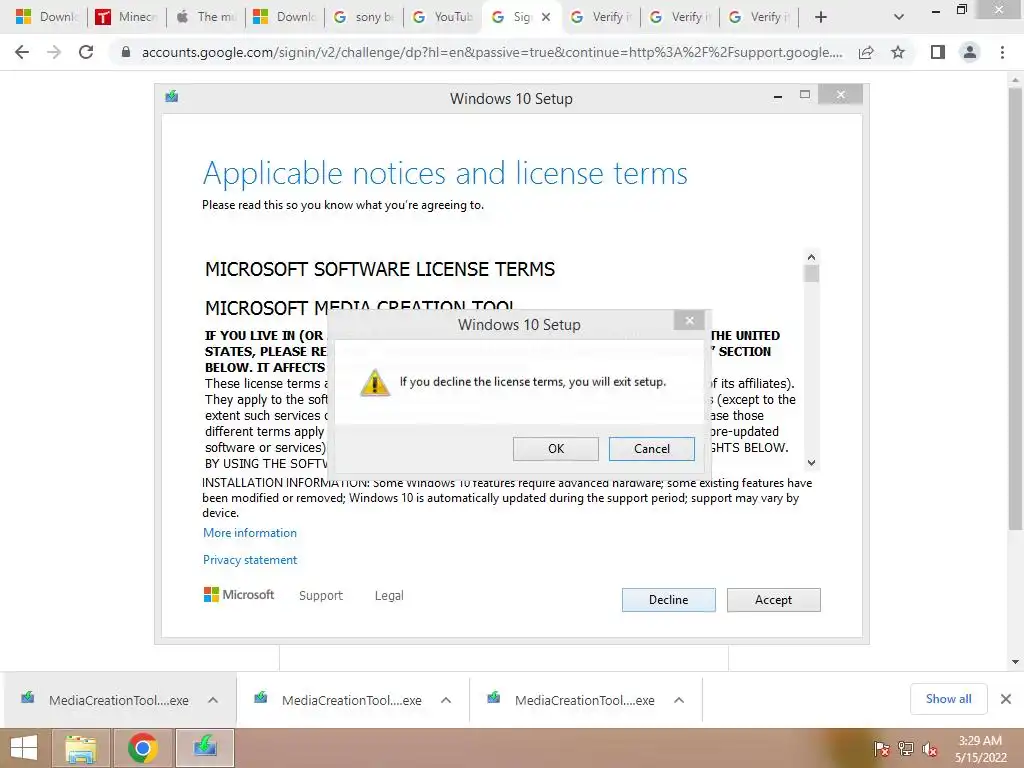The height and width of the screenshot is (768, 1024).
Task: Click Chrome icon in the taskbar
Action: pyautogui.click(x=142, y=748)
